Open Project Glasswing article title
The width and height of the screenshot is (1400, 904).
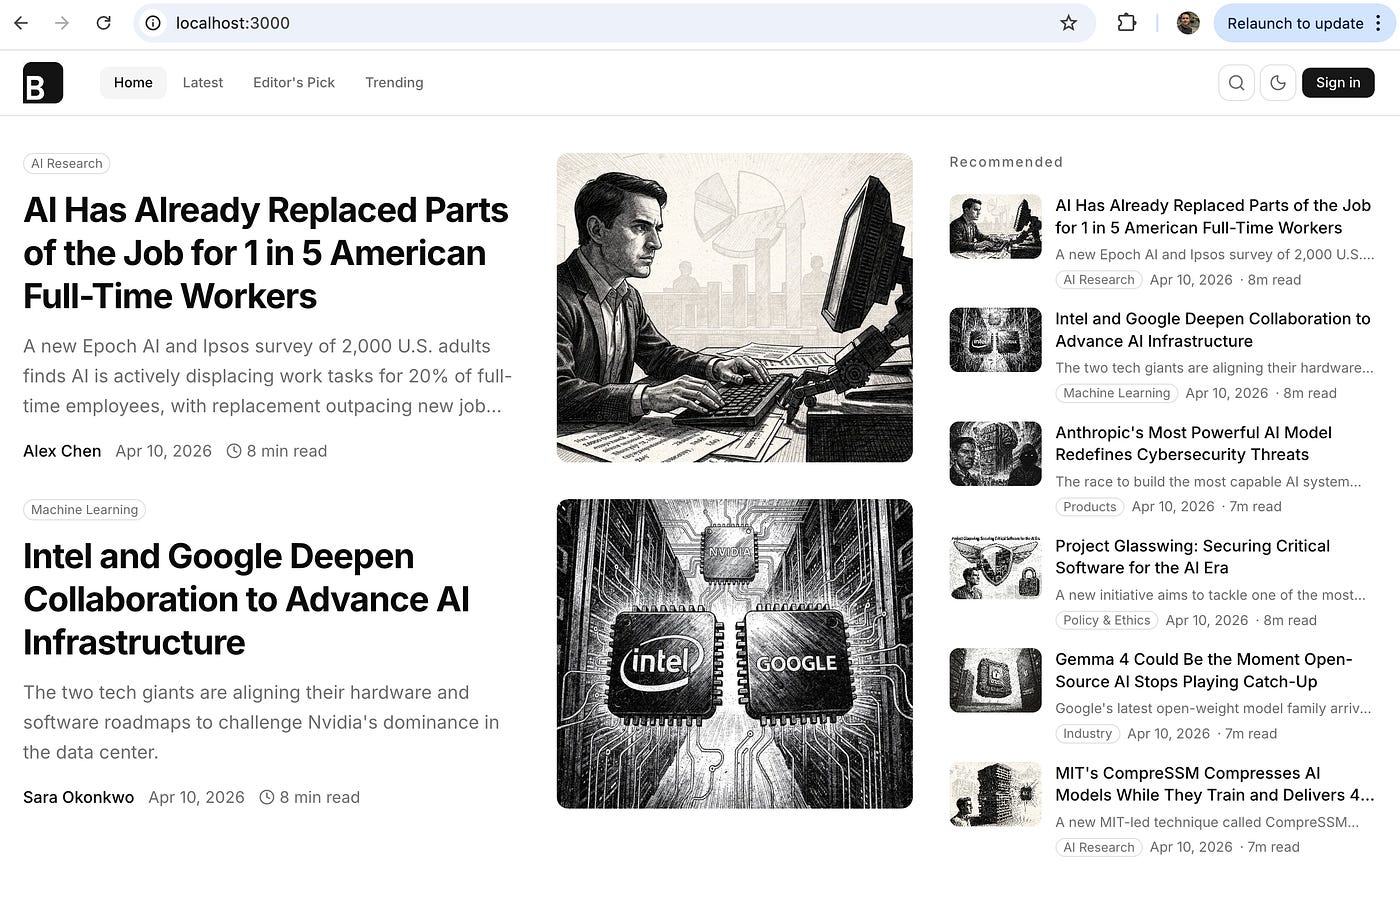[1192, 557]
